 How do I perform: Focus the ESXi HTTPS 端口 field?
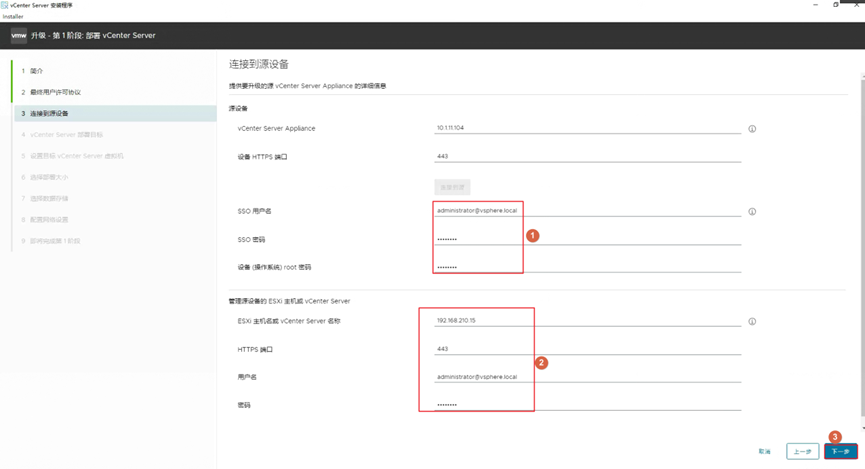pyautogui.click(x=588, y=349)
